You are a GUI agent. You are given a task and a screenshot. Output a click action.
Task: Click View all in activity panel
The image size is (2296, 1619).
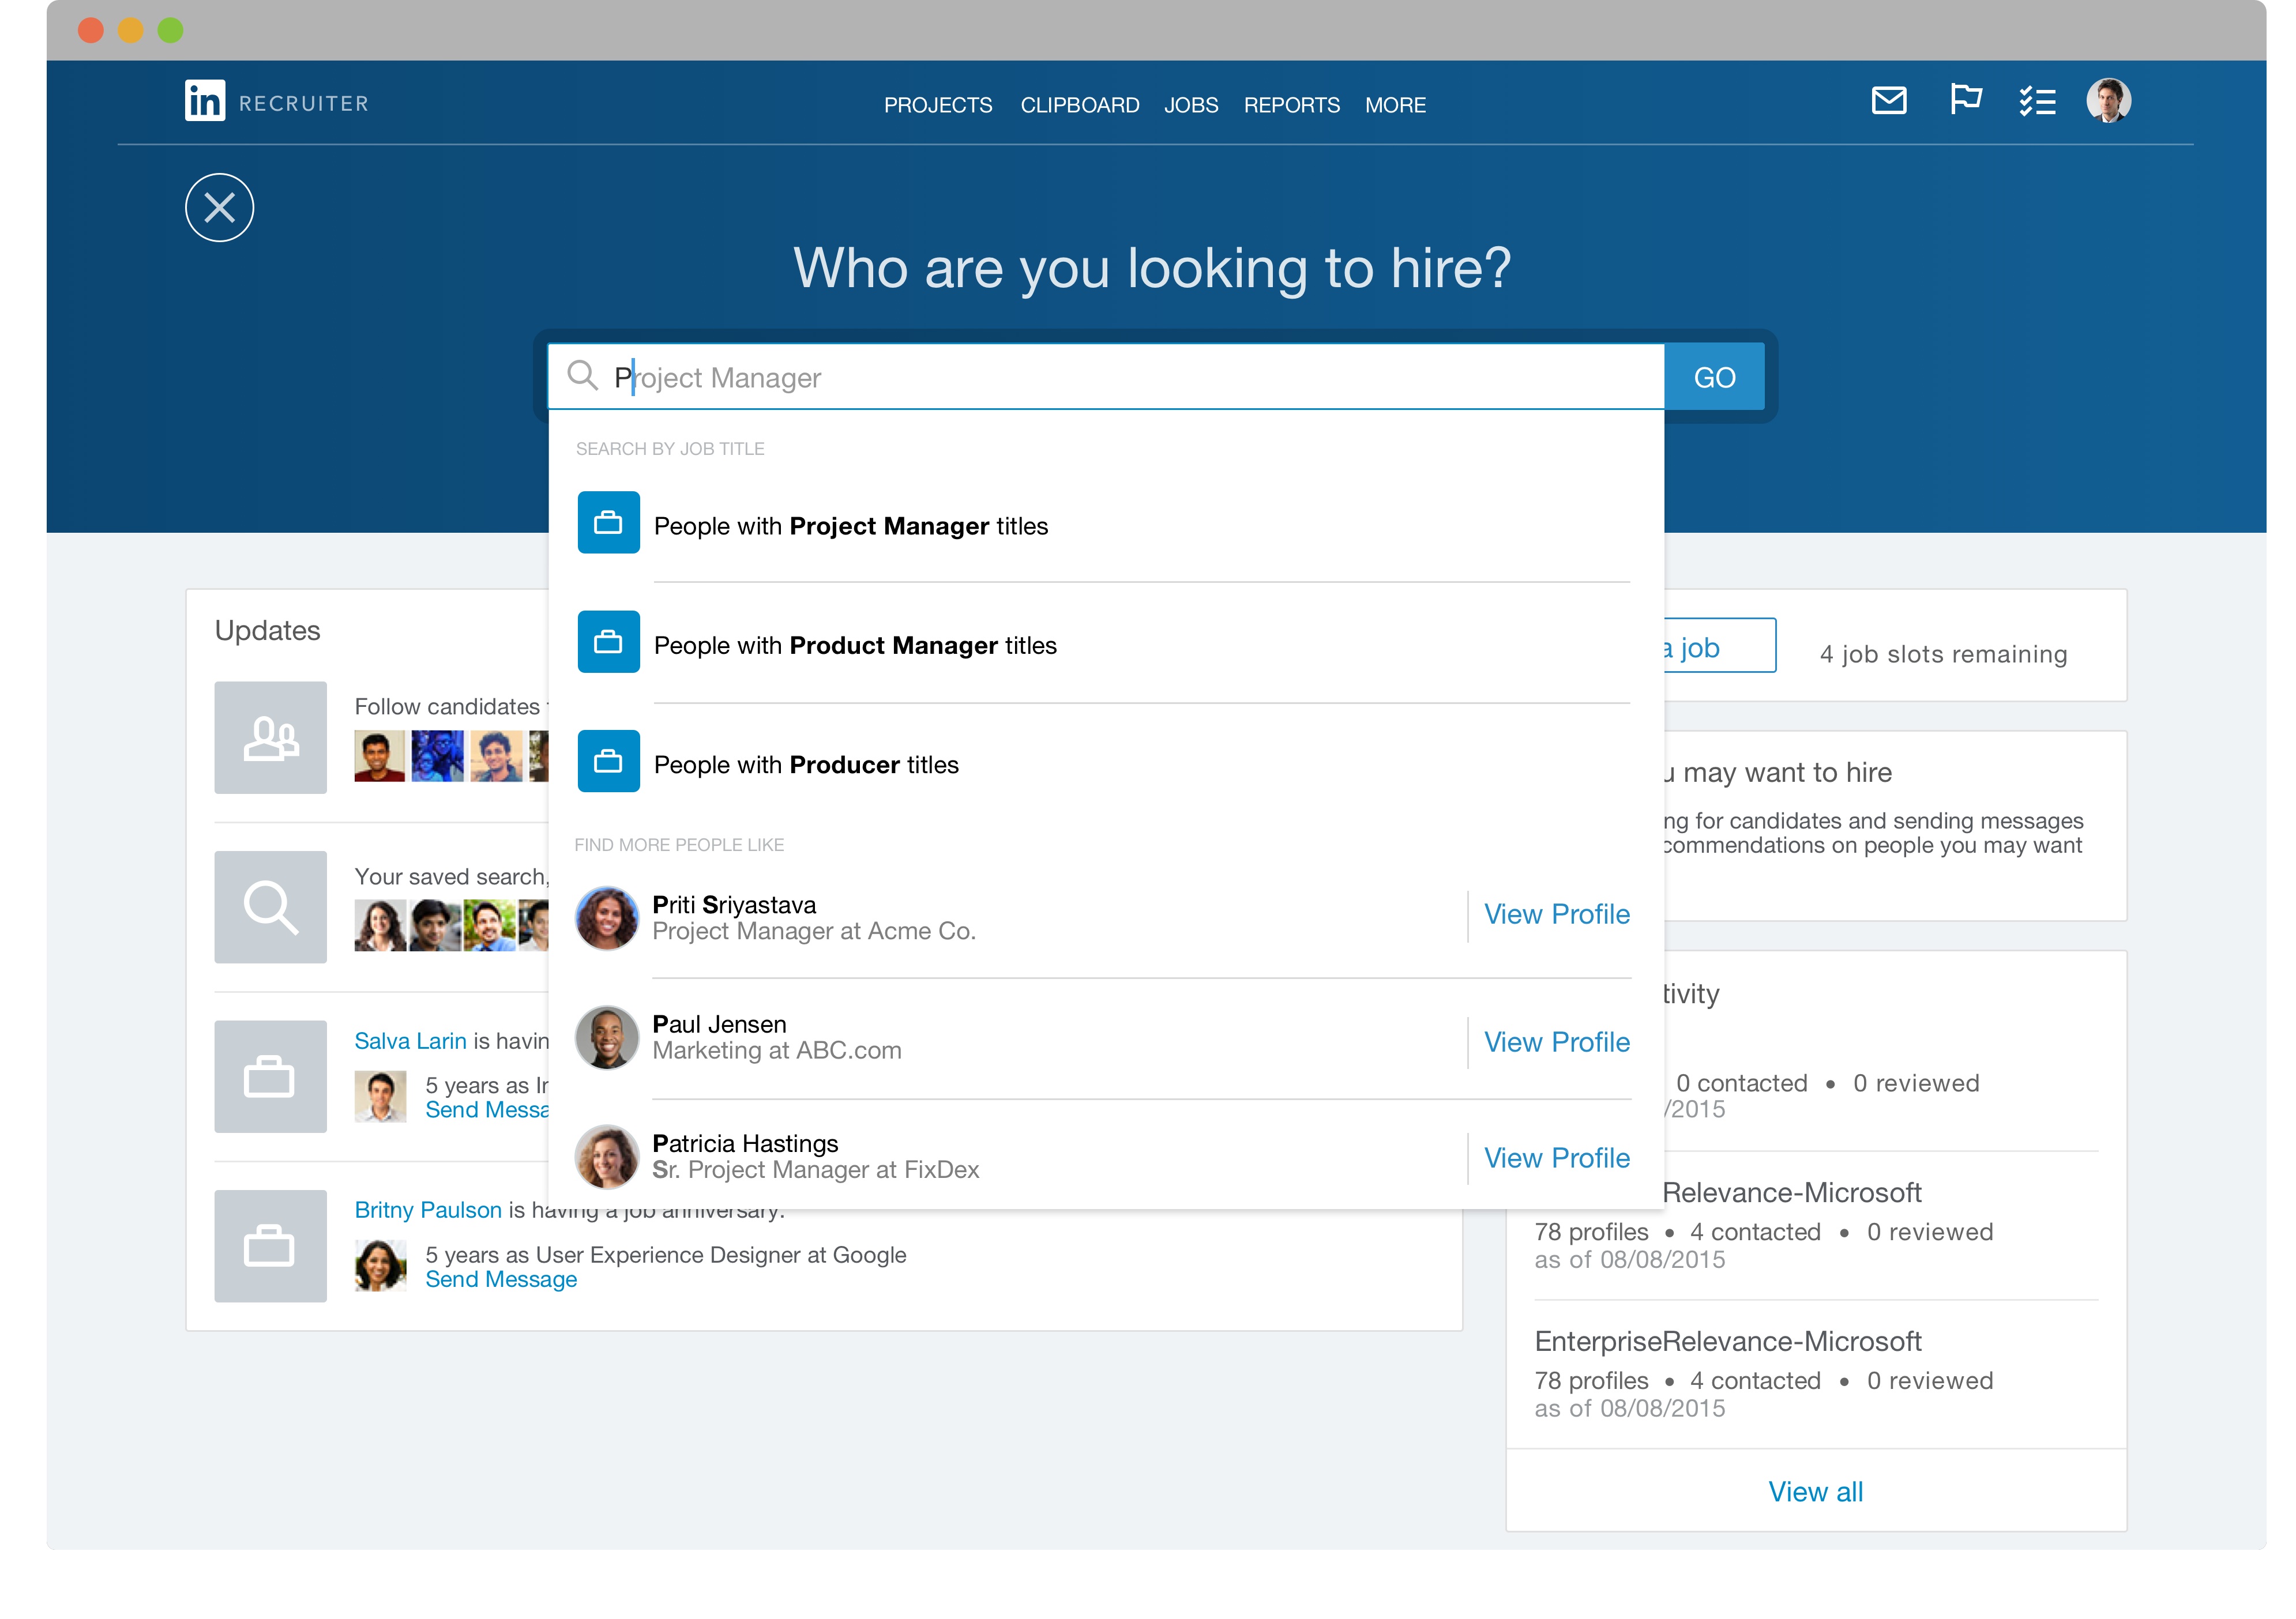click(1816, 1492)
